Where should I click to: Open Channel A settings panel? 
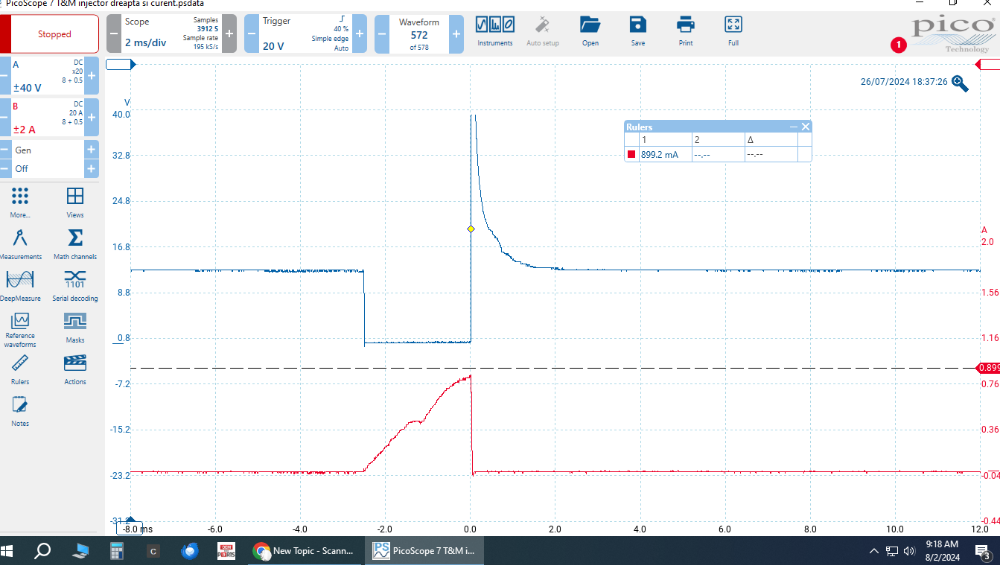[45, 75]
